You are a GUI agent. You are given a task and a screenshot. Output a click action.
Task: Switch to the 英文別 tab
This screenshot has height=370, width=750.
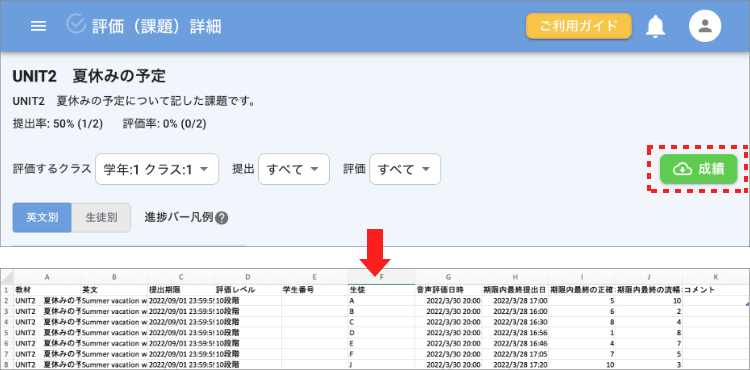(x=42, y=218)
